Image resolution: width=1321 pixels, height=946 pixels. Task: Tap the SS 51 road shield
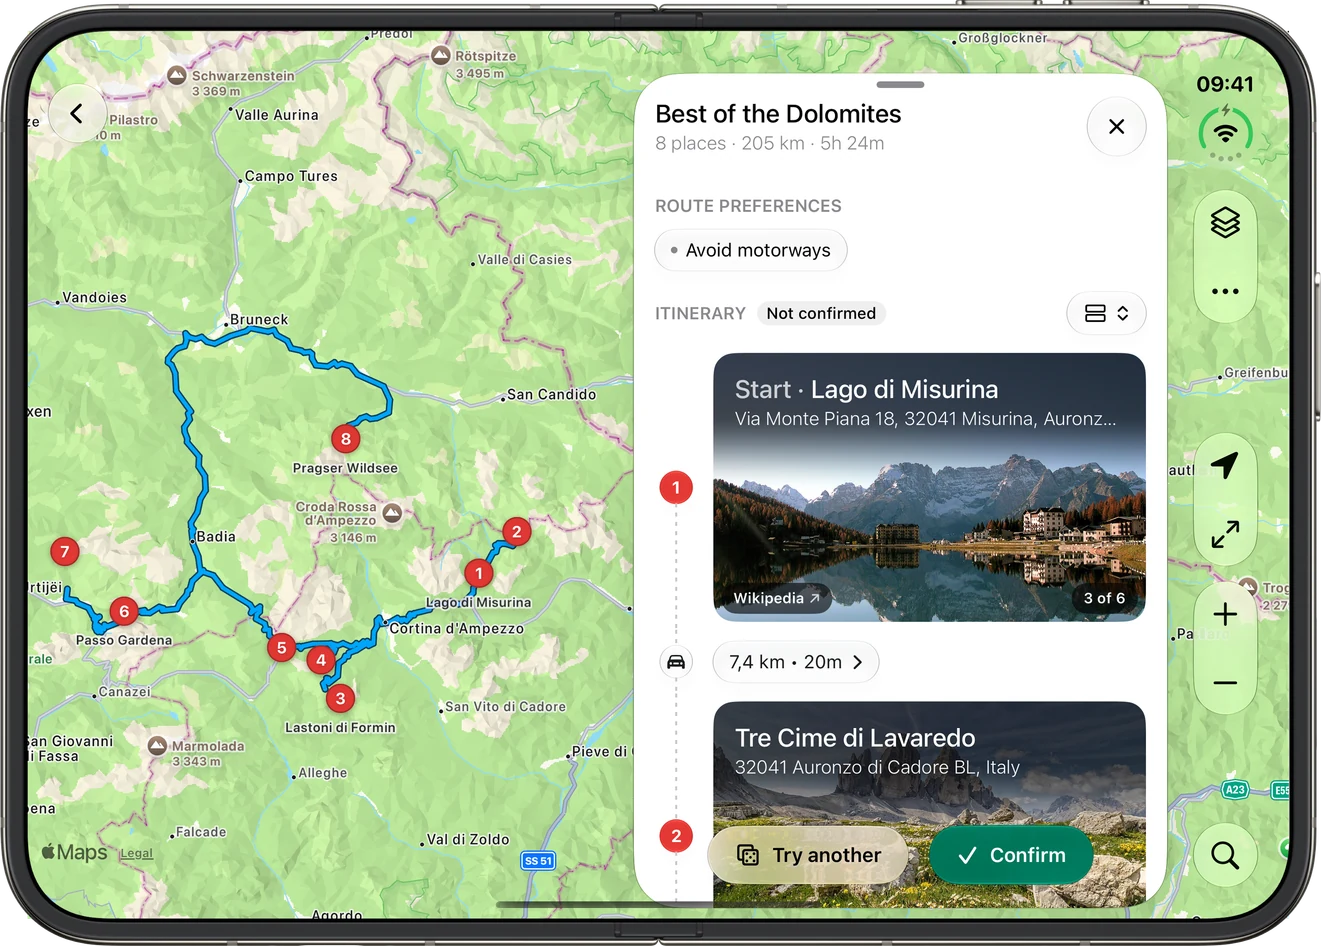point(538,860)
